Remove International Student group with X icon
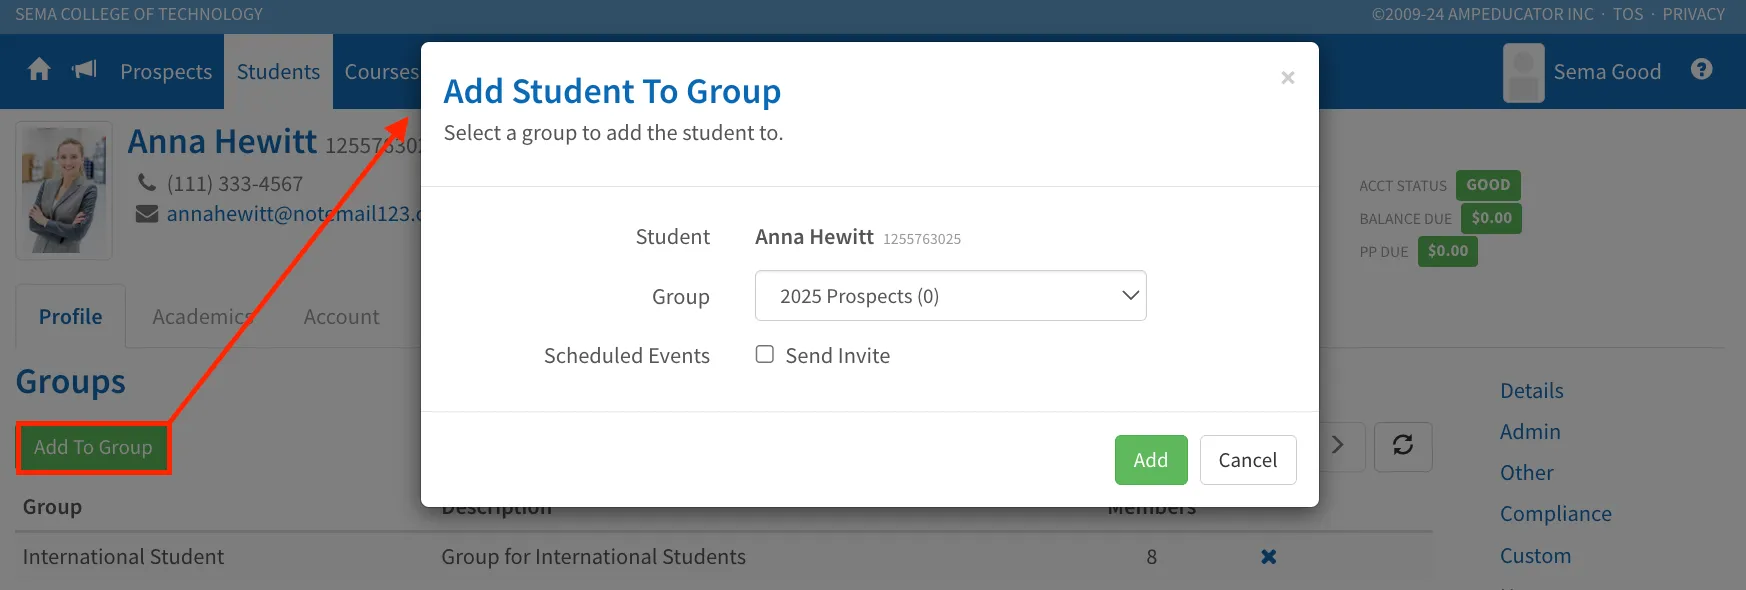Viewport: 1746px width, 590px height. click(1268, 557)
